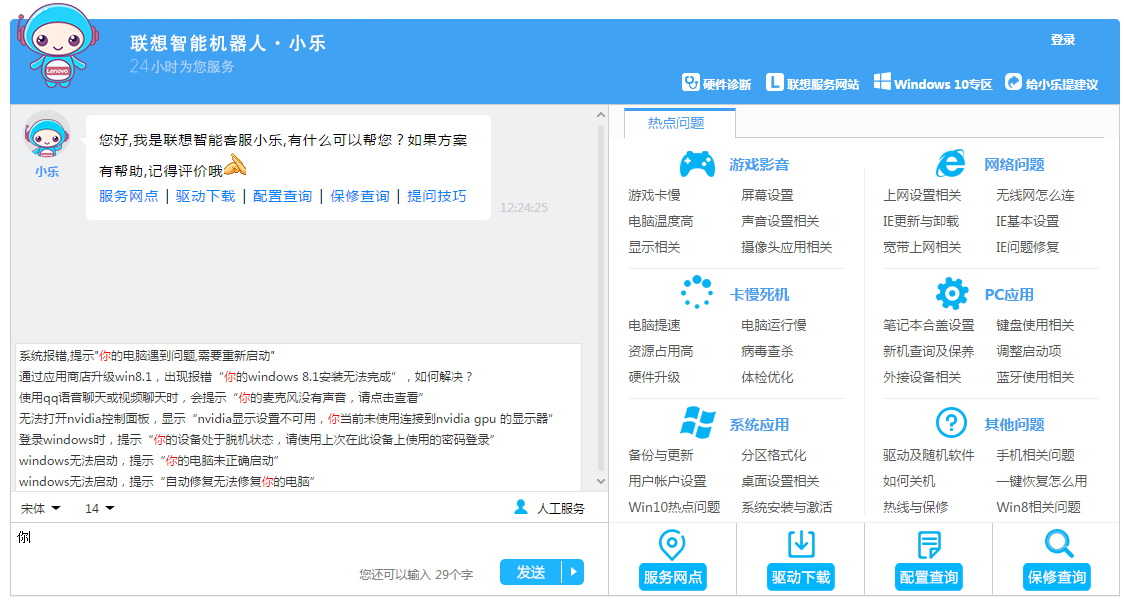The height and width of the screenshot is (600, 1124).
Task: Open the 驱动下载 link in chat message
Action: [206, 196]
